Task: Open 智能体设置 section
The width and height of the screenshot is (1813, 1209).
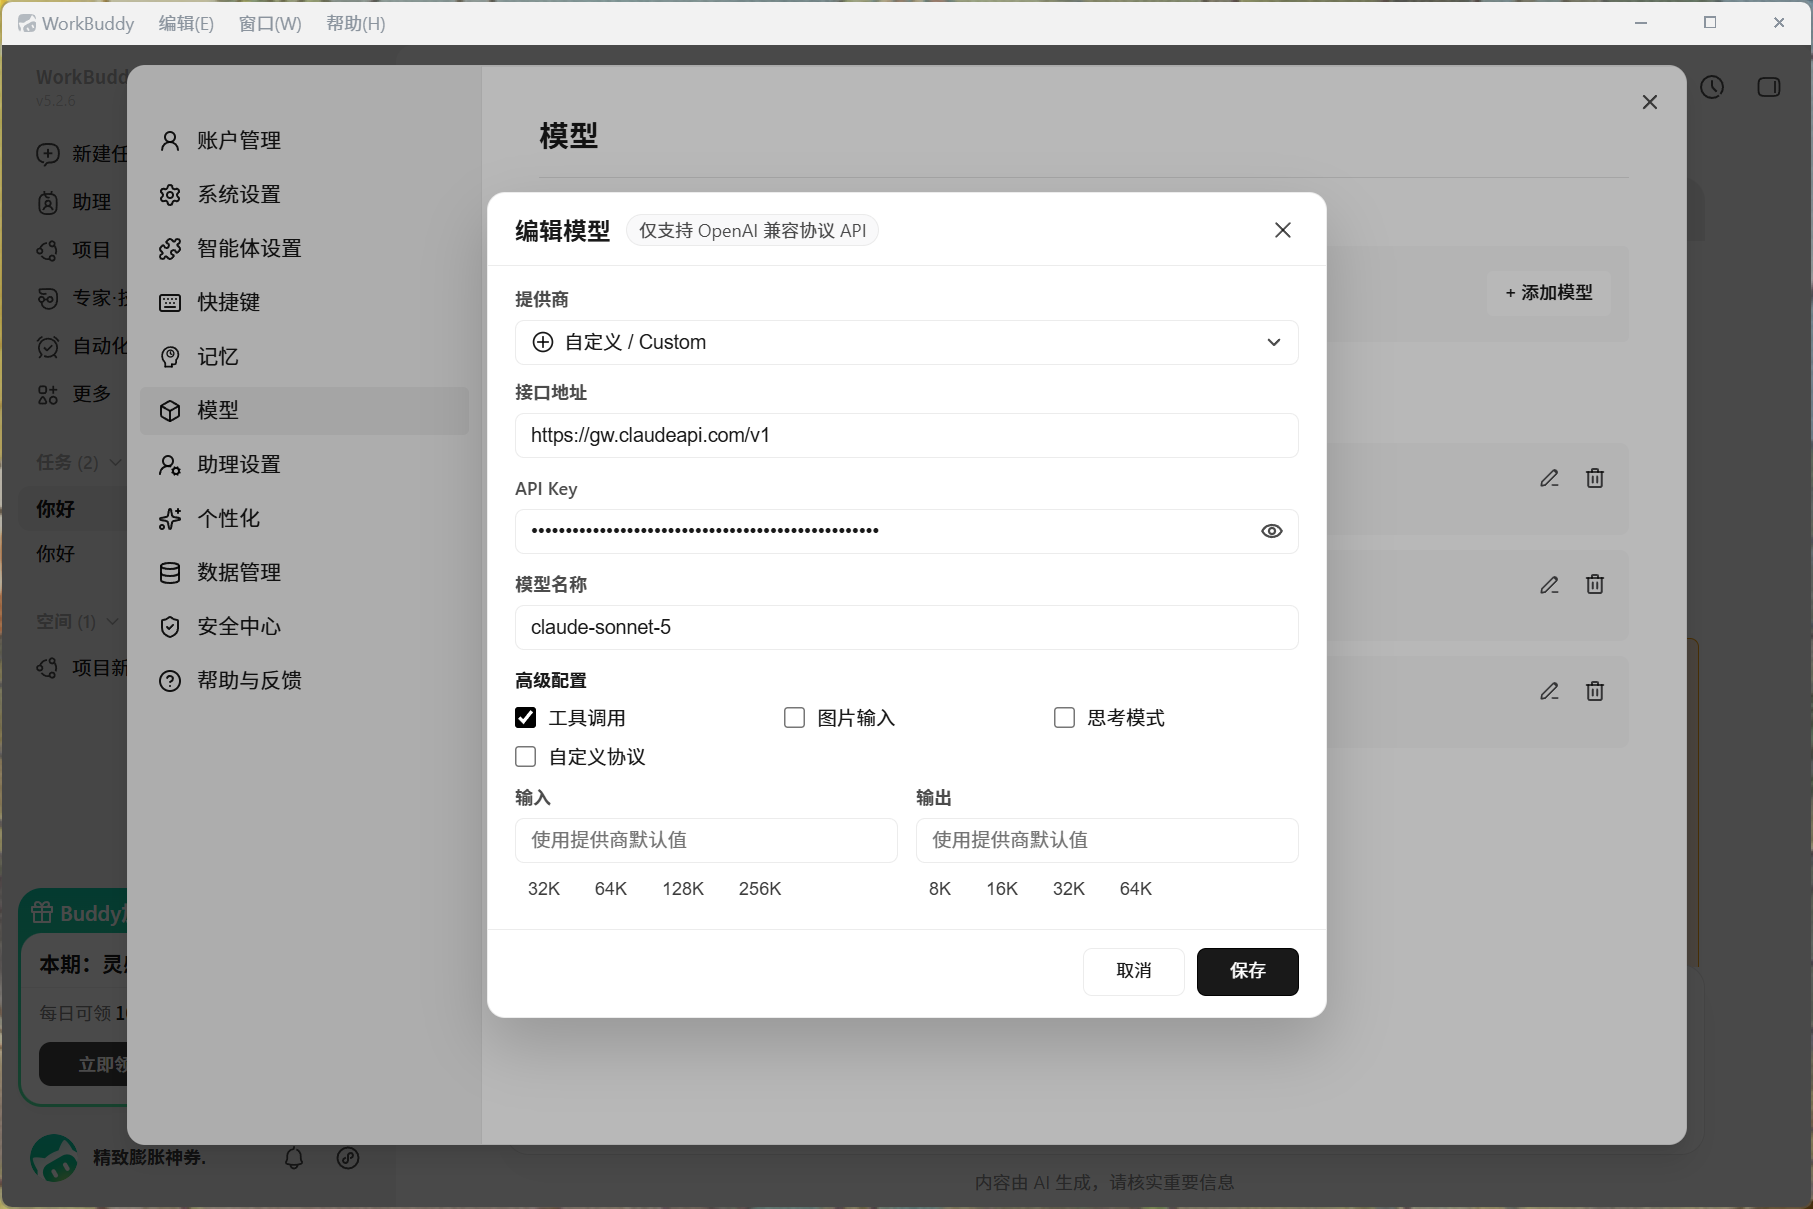Action: point(304,248)
